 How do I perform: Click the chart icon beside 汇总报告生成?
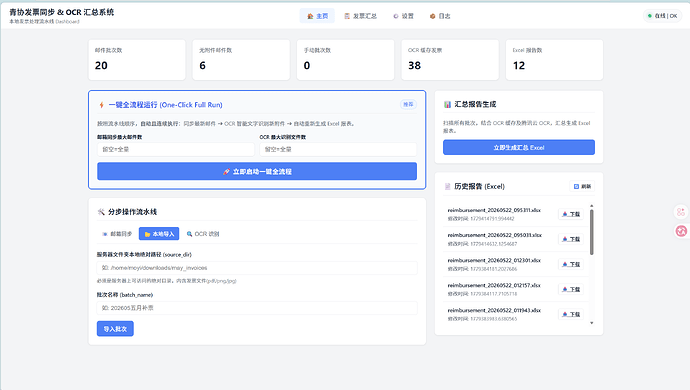(447, 104)
